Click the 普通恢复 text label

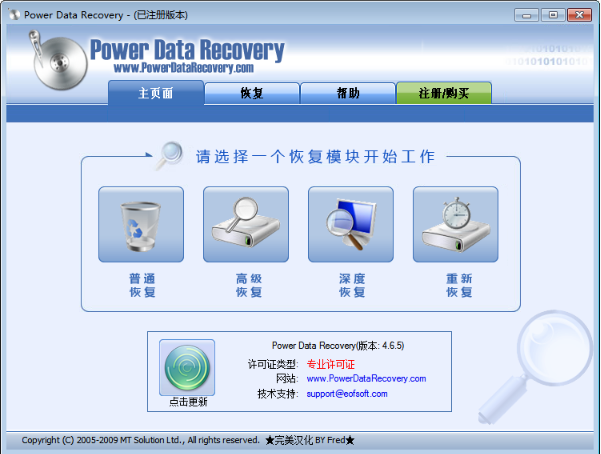[x=142, y=285]
